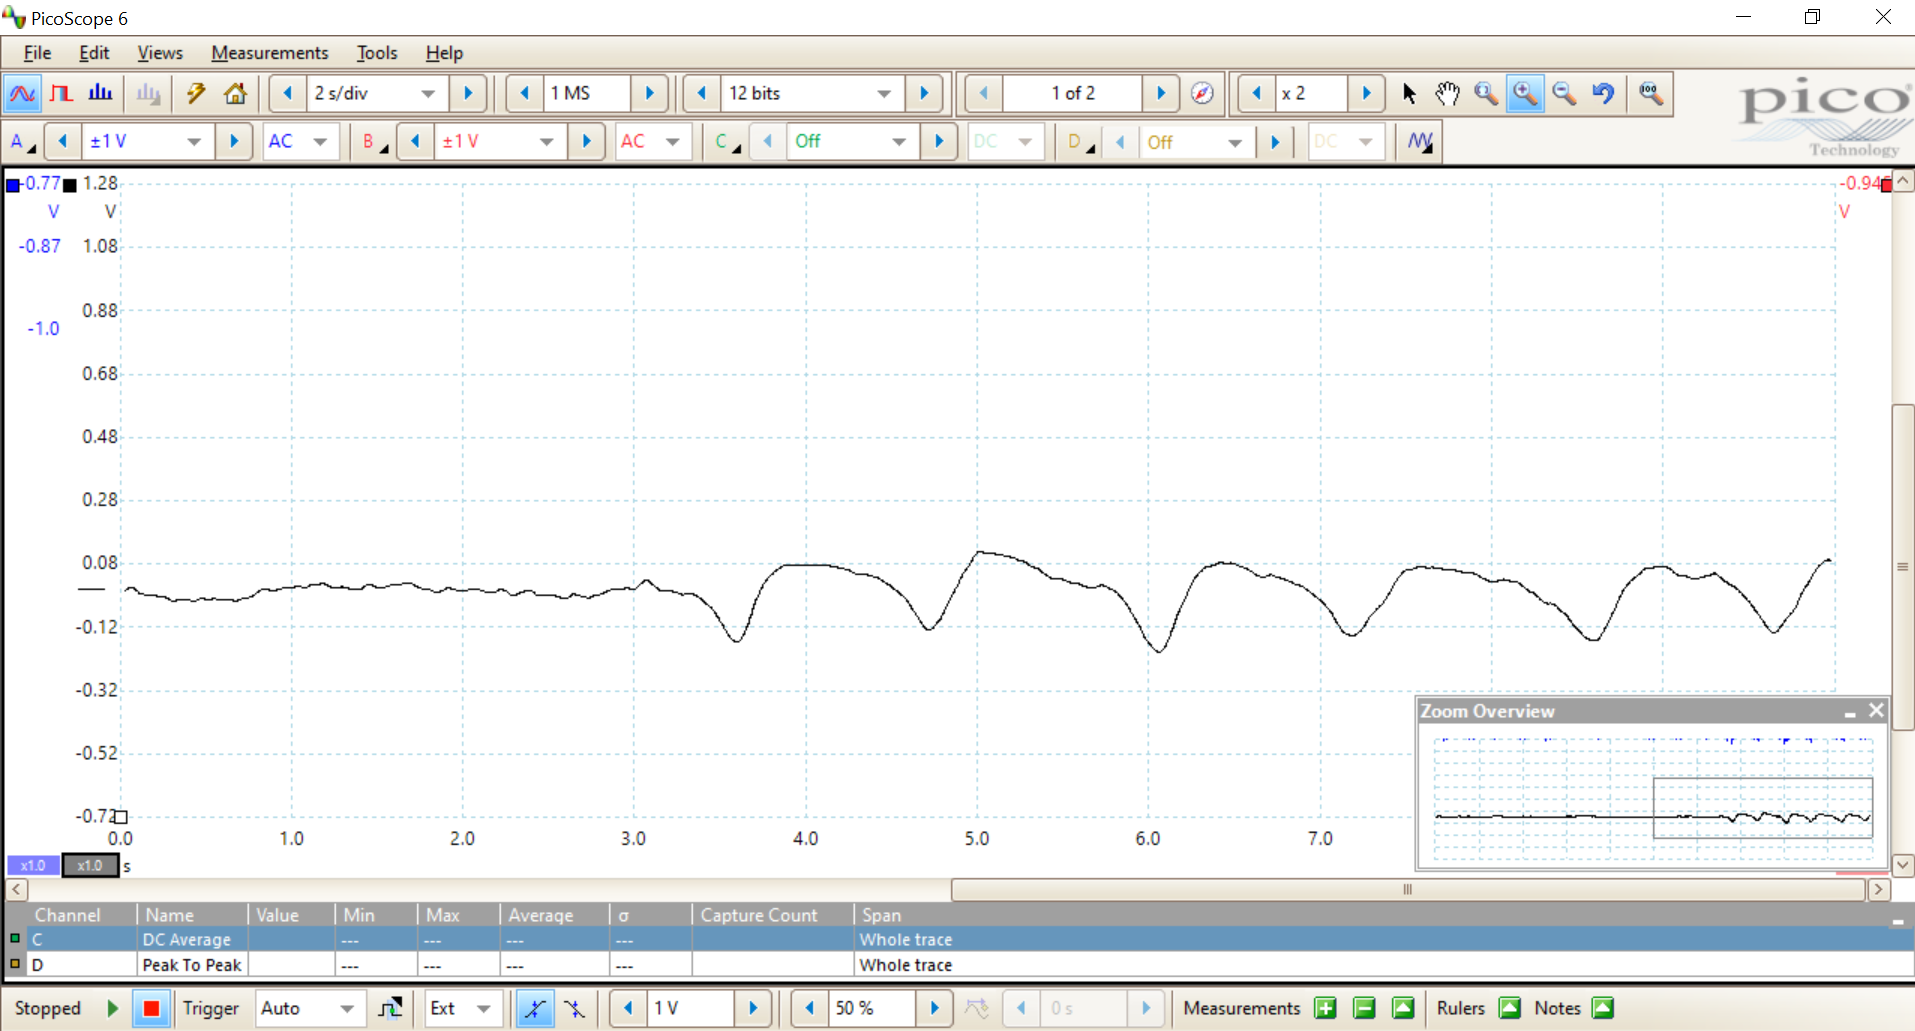
Task: Click next timebase arrow after 2 s/div
Action: pyautogui.click(x=467, y=93)
